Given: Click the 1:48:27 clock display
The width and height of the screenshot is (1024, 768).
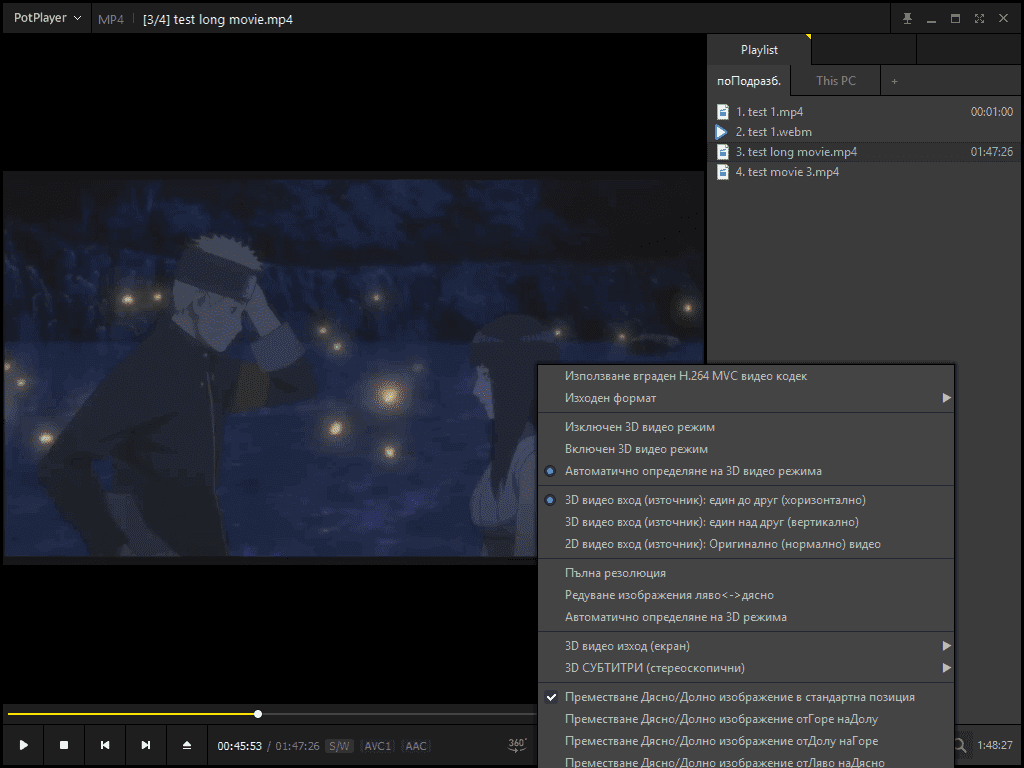Looking at the screenshot, I should 995,745.
